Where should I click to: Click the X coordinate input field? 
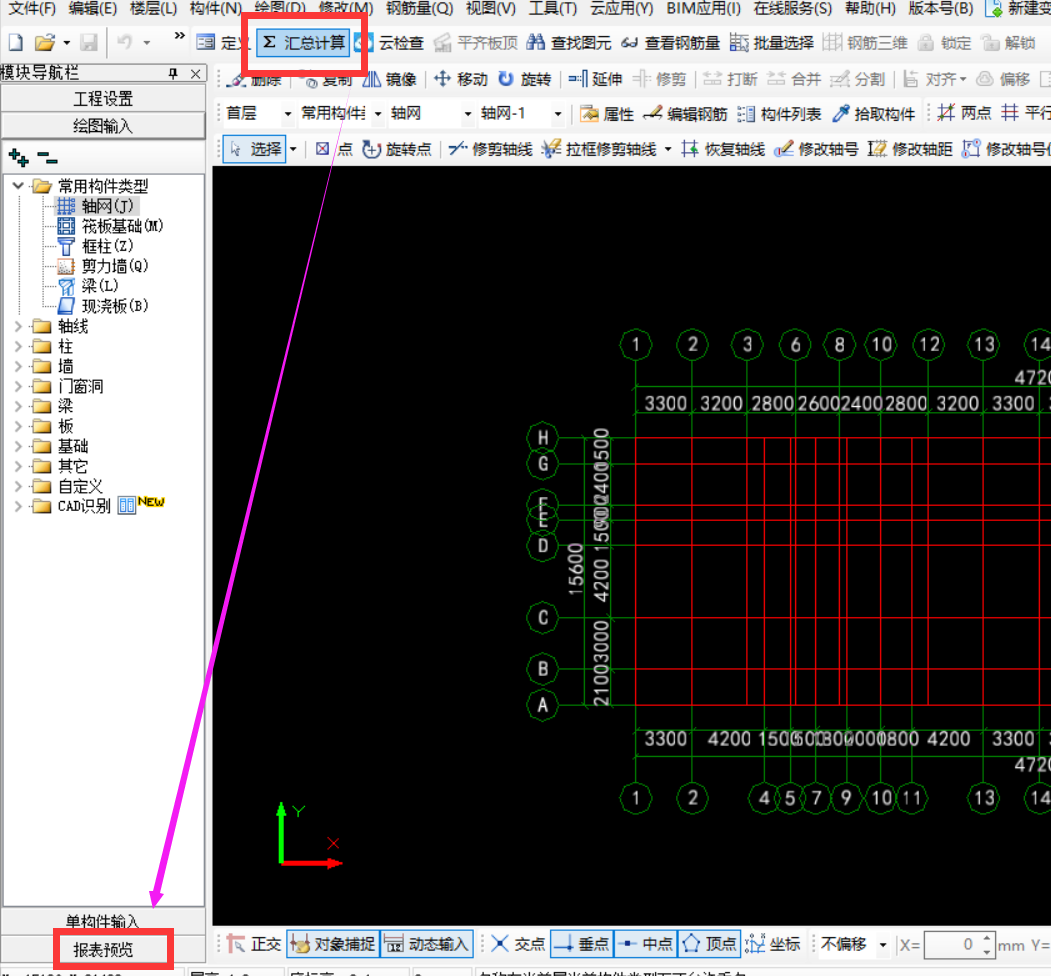click(952, 944)
